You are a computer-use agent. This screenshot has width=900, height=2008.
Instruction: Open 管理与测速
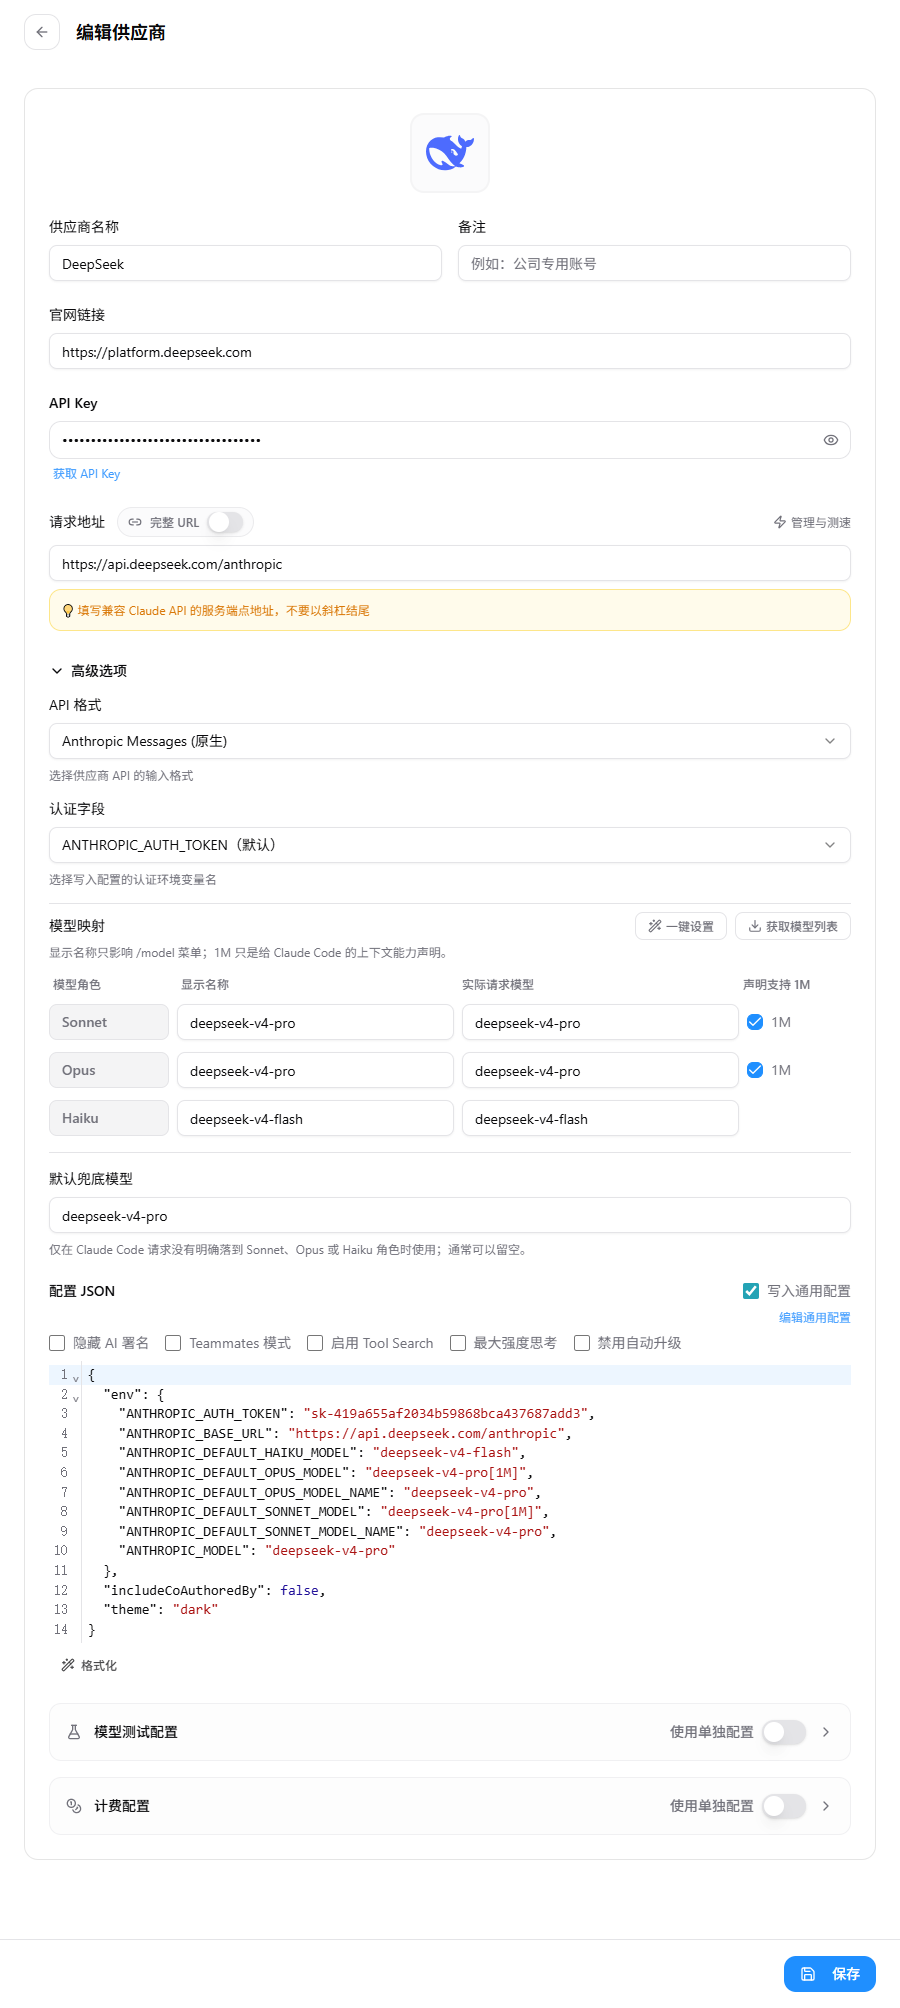point(812,522)
